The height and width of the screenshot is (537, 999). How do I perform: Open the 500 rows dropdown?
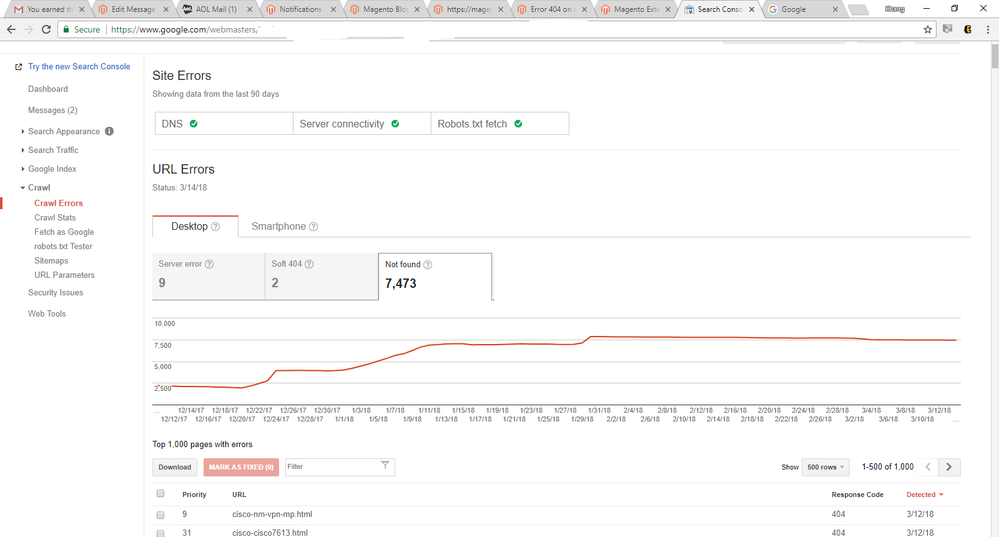tap(825, 467)
